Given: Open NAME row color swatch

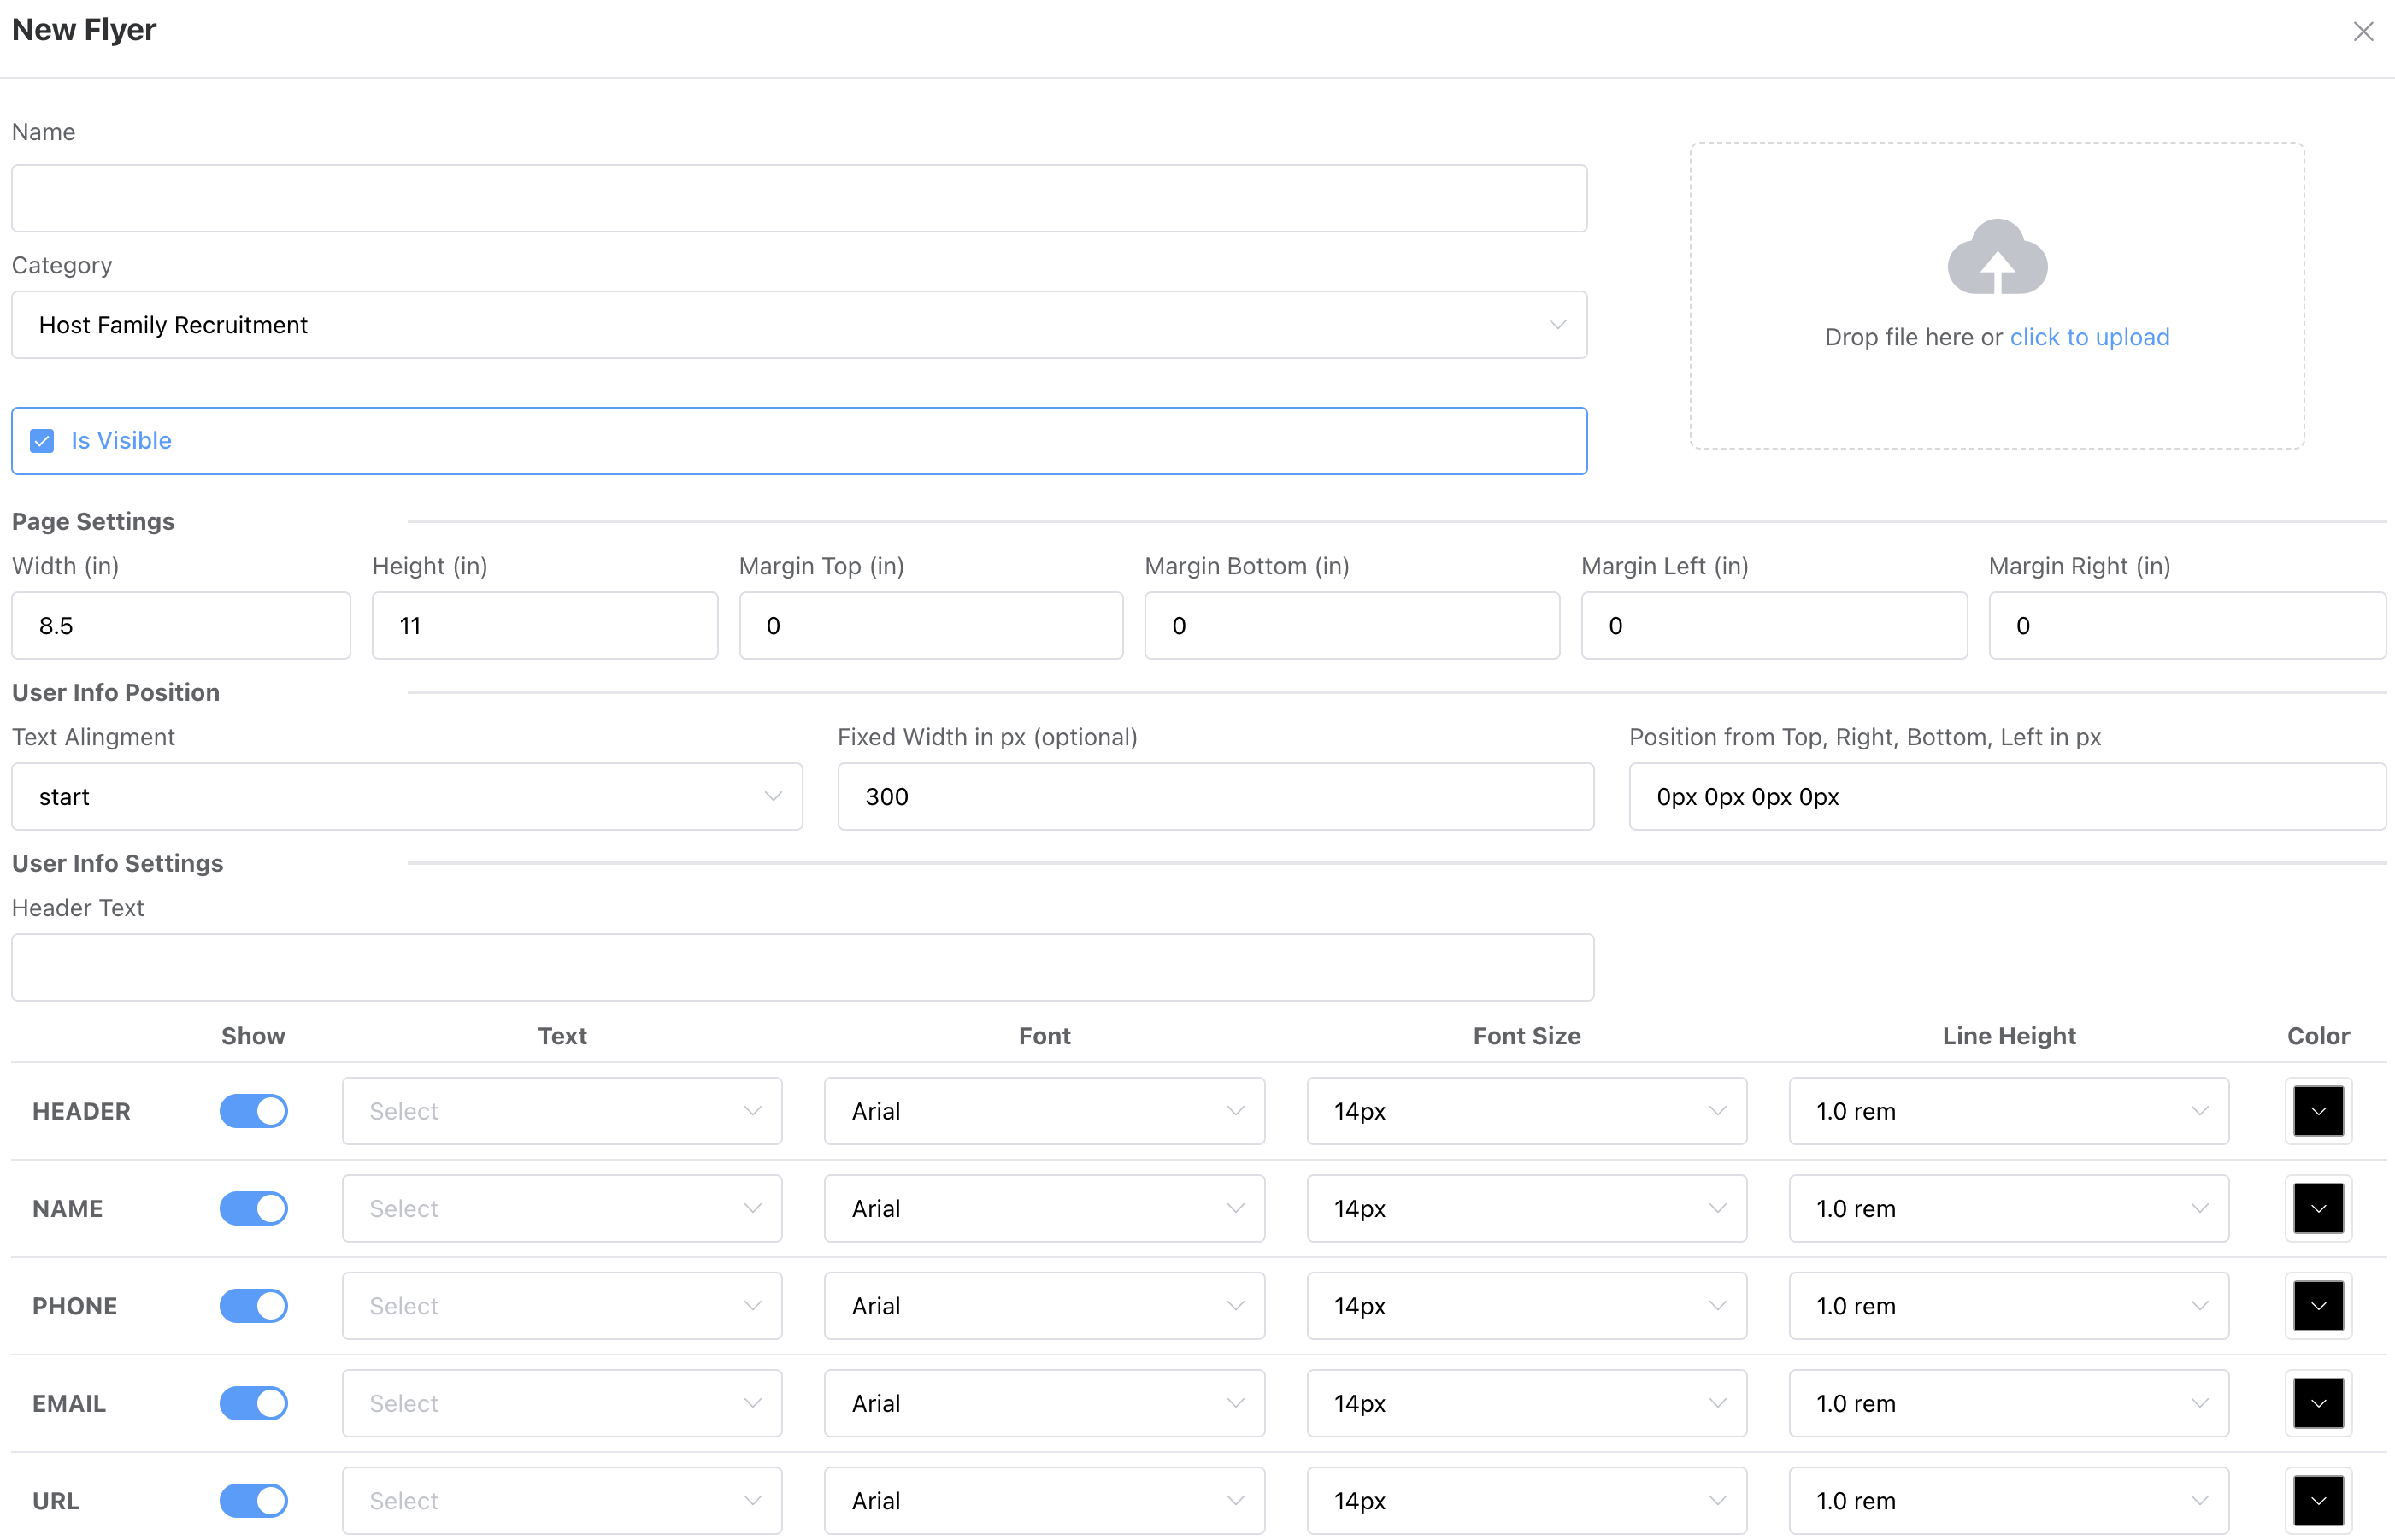Looking at the screenshot, I should tap(2318, 1209).
